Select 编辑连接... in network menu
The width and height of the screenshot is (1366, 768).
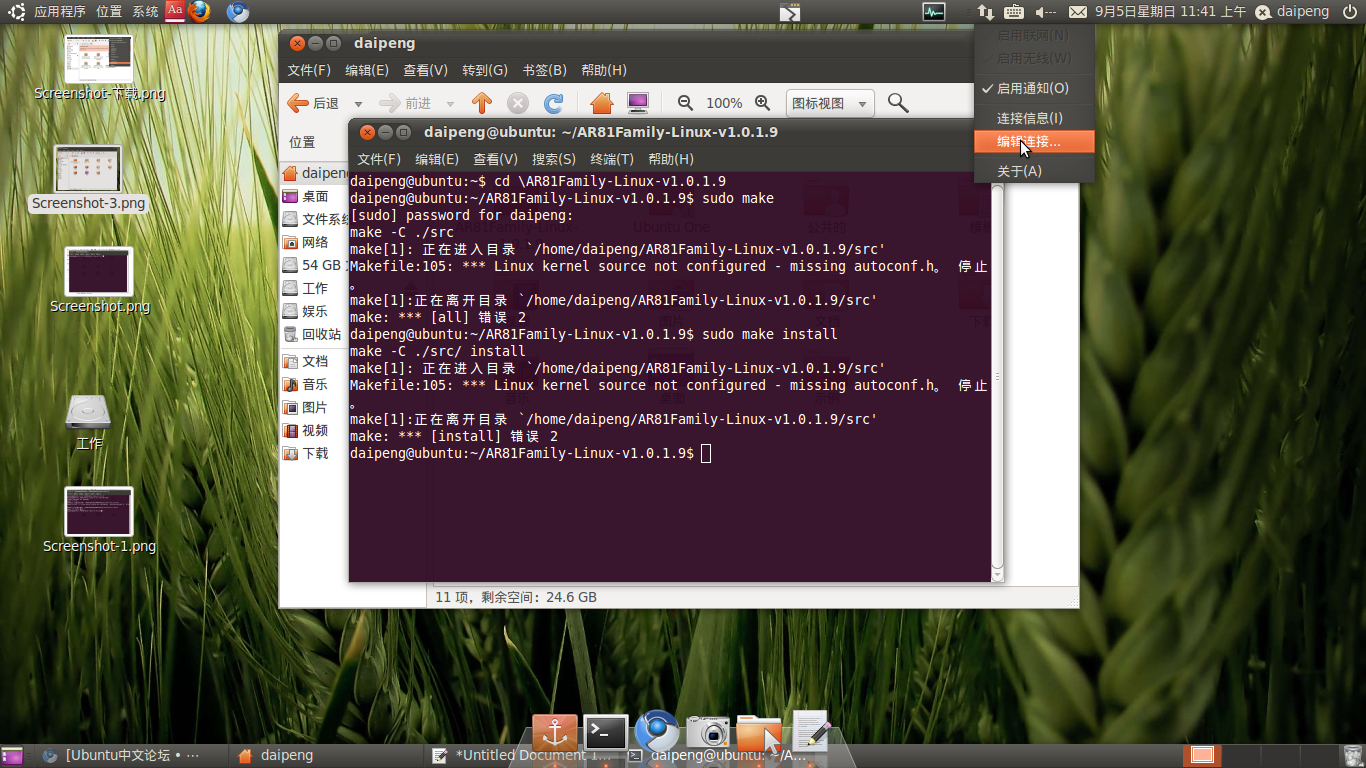point(1034,142)
